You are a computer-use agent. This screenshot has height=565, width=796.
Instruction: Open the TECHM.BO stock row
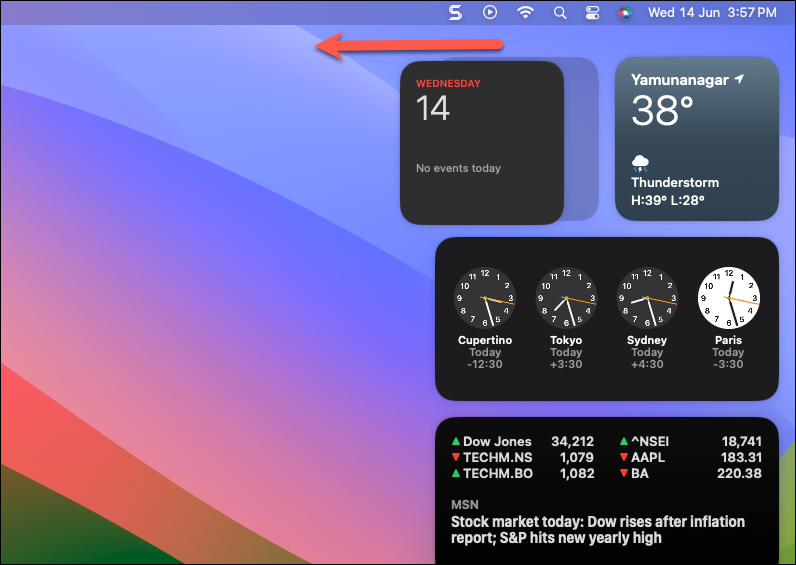coord(522,473)
